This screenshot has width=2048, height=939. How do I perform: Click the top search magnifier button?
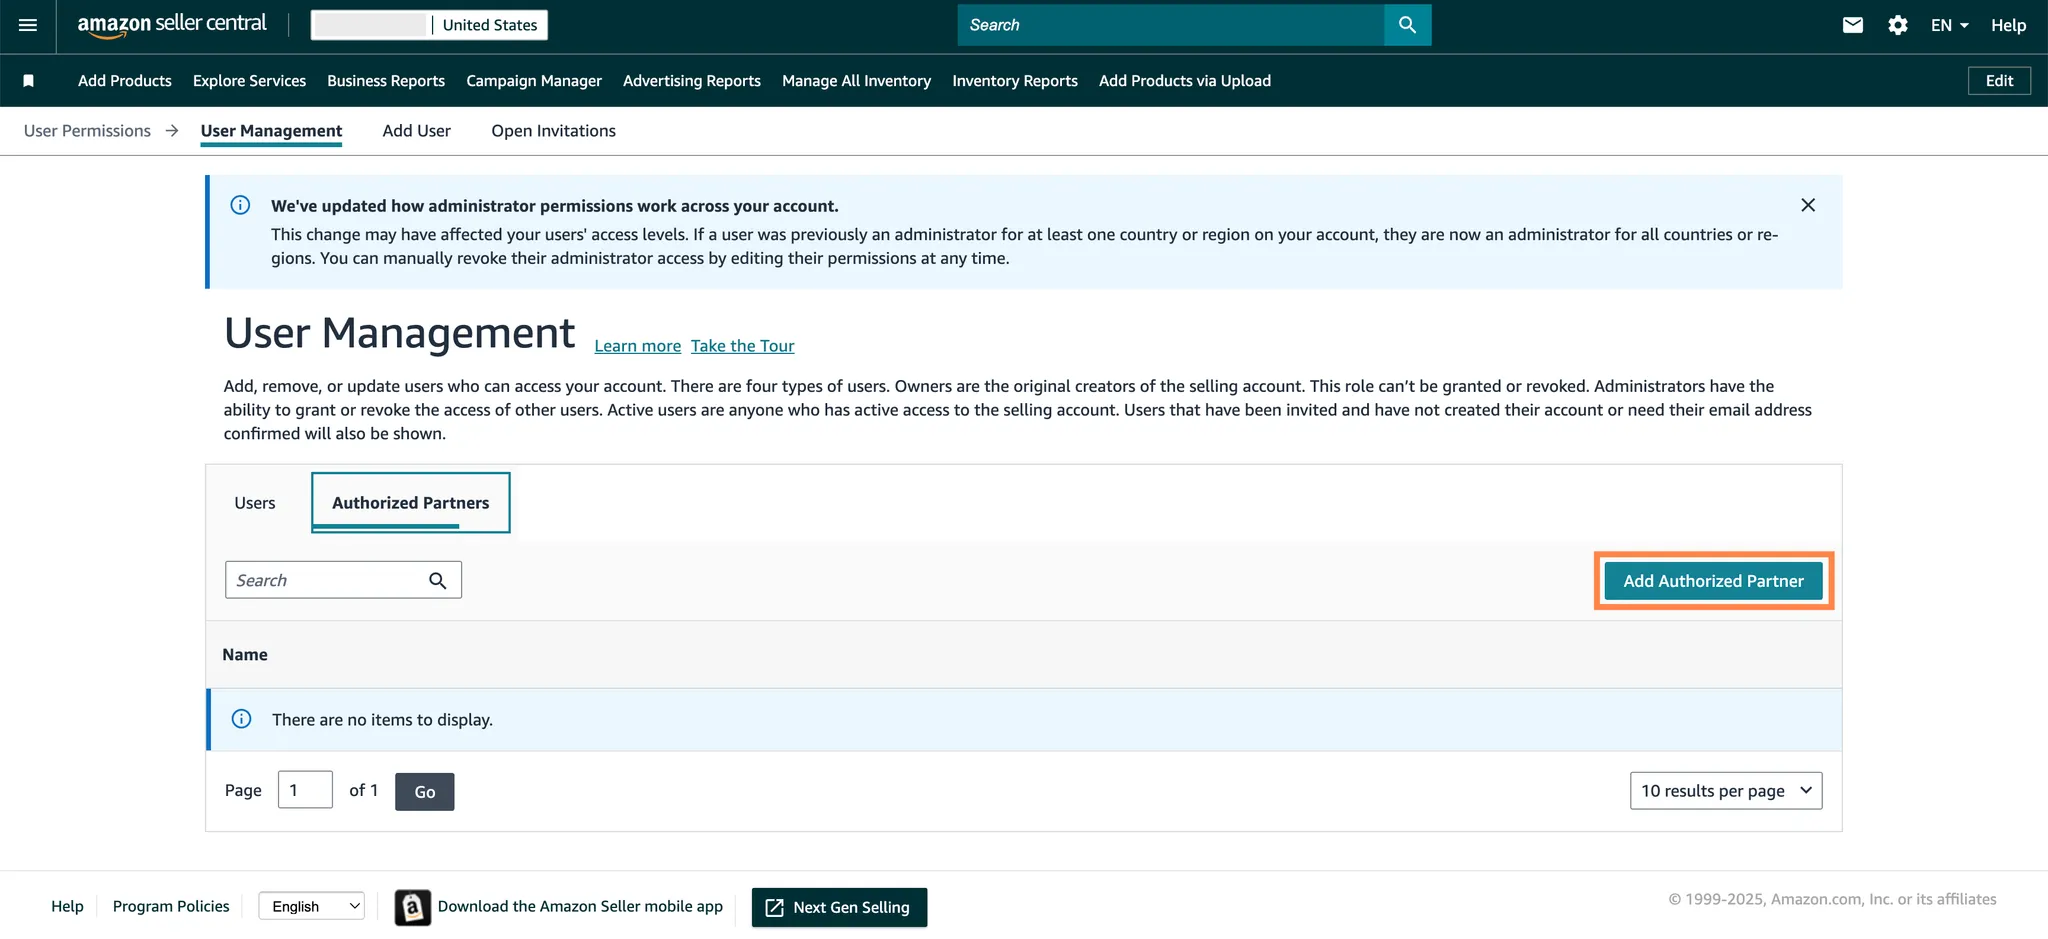[x=1407, y=25]
